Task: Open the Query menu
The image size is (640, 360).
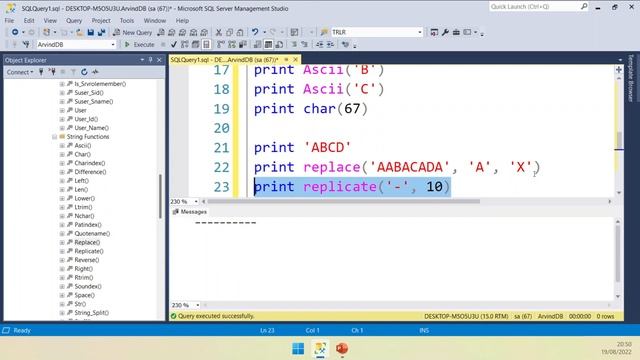Action: click(74, 20)
